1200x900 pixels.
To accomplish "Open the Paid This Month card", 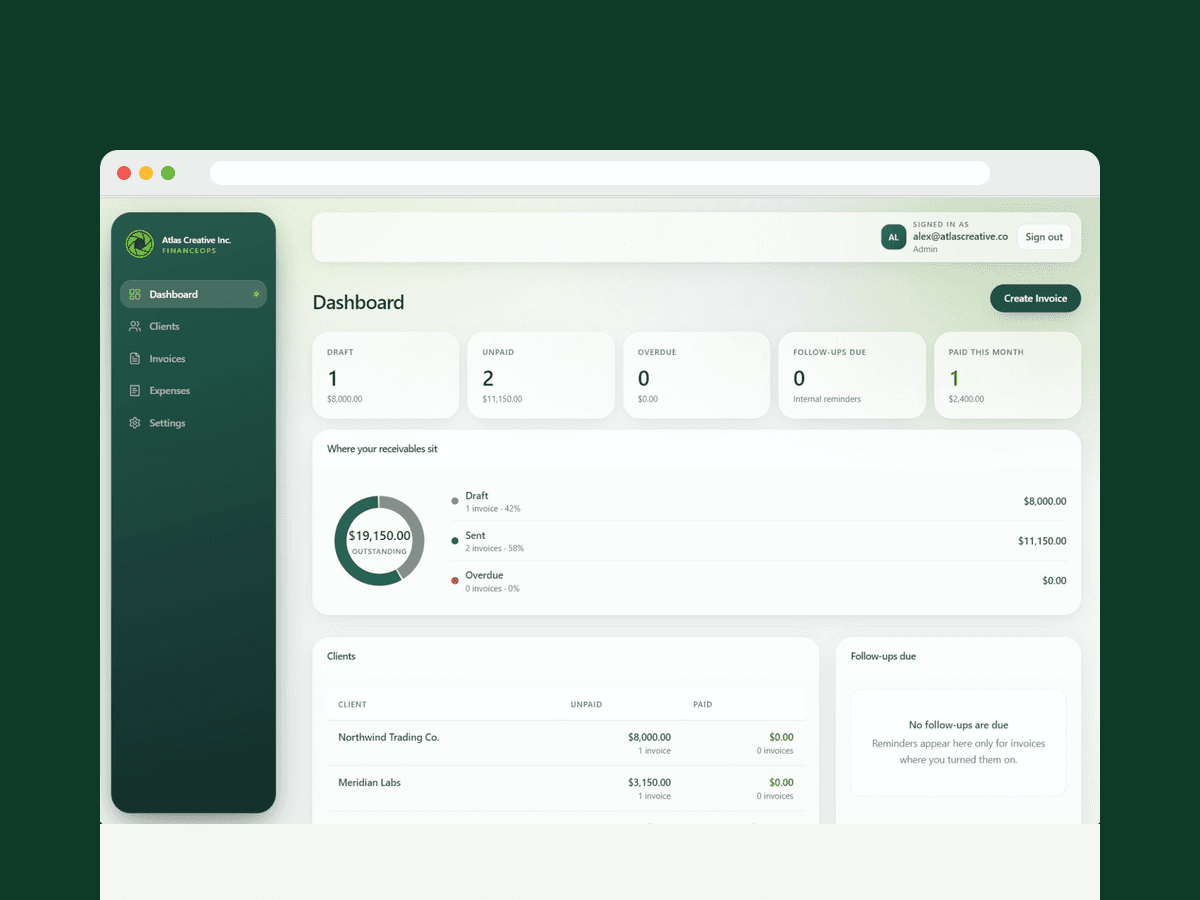I will 1008,375.
